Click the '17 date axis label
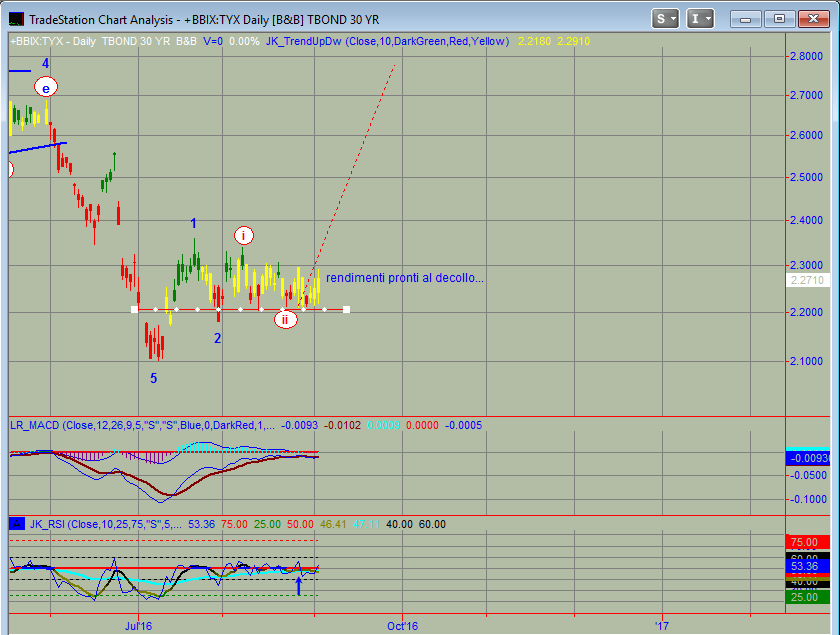 tap(663, 626)
